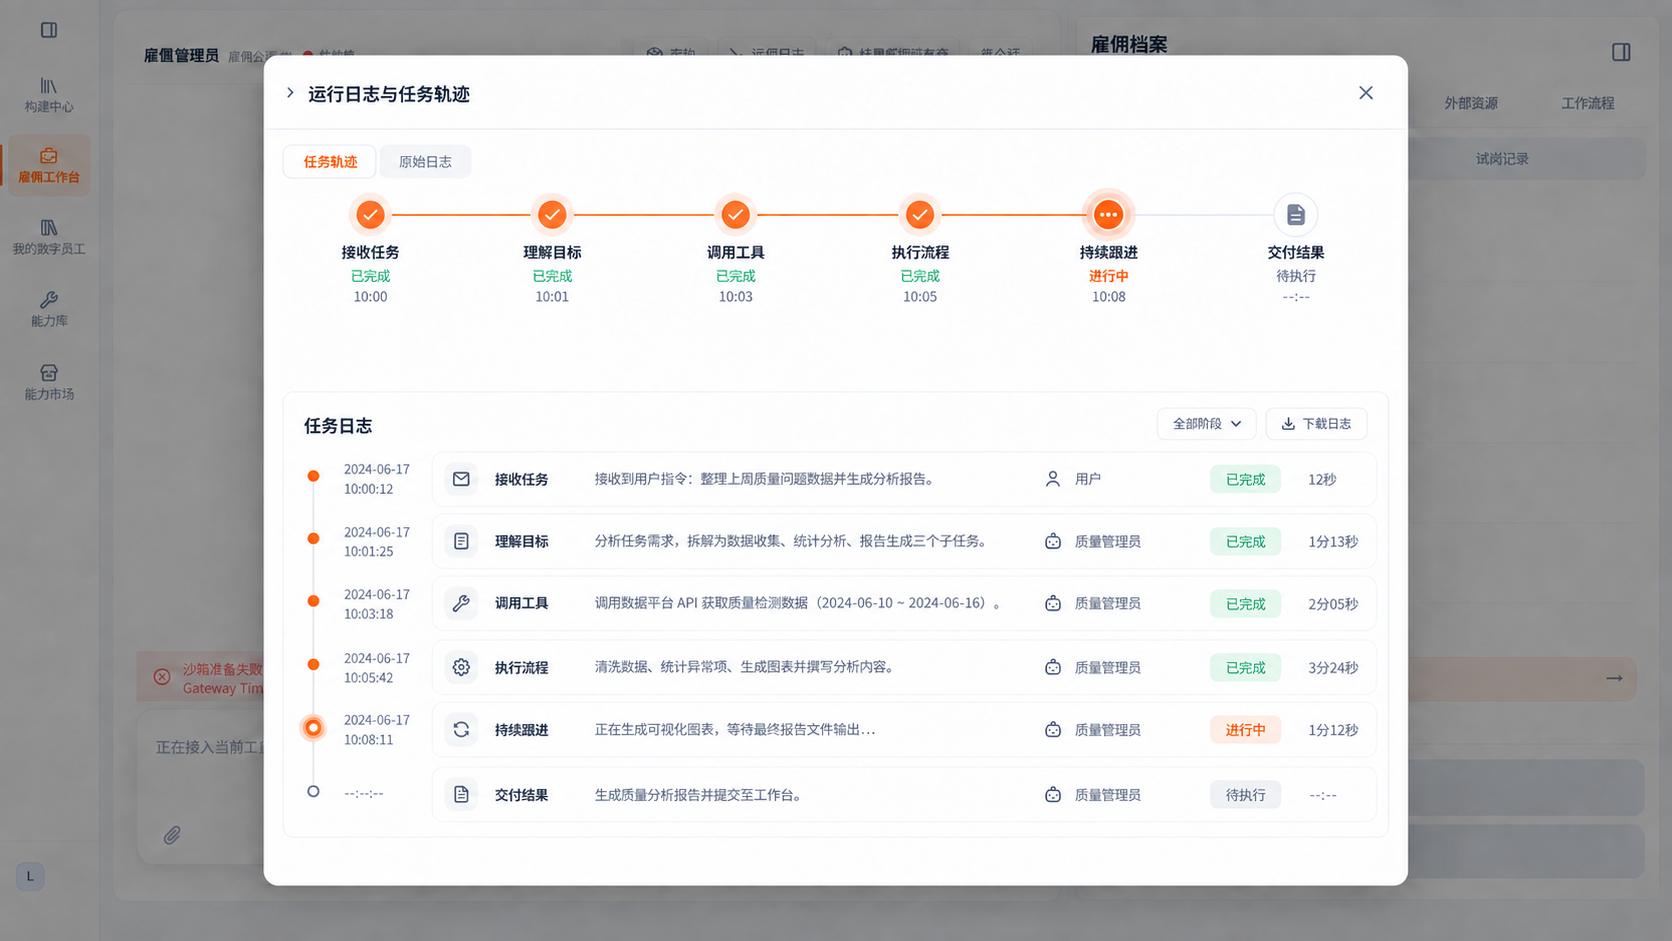
Task: Open the 工作流程 tab behind the dialog
Action: (1588, 103)
